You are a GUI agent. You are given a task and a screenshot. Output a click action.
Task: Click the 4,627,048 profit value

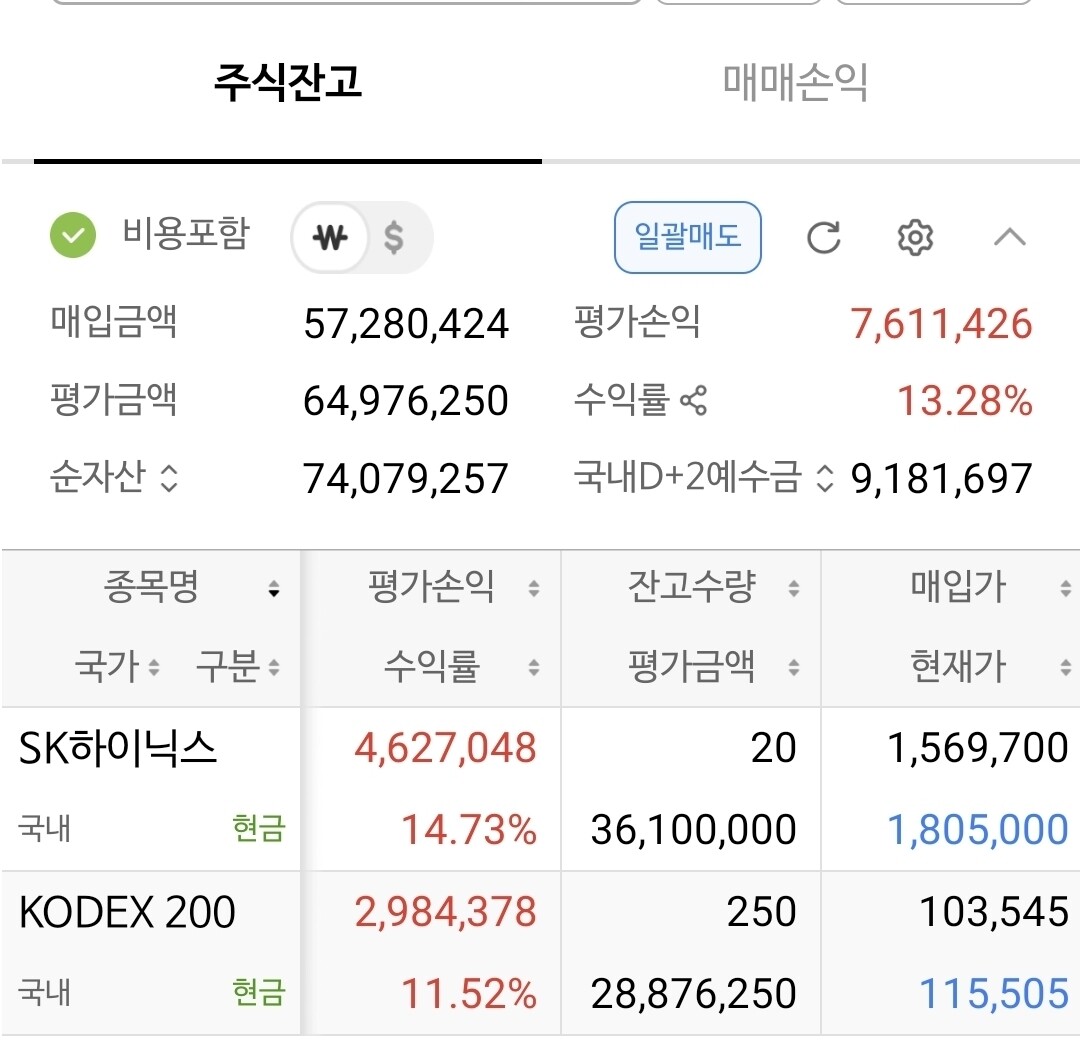pos(446,748)
